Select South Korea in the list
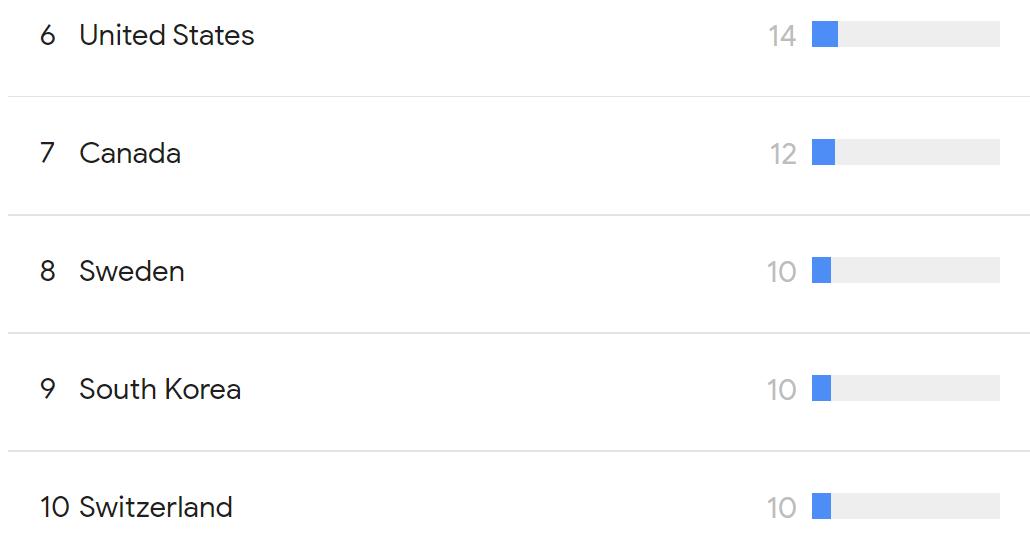The width and height of the screenshot is (1030, 542). (160, 389)
